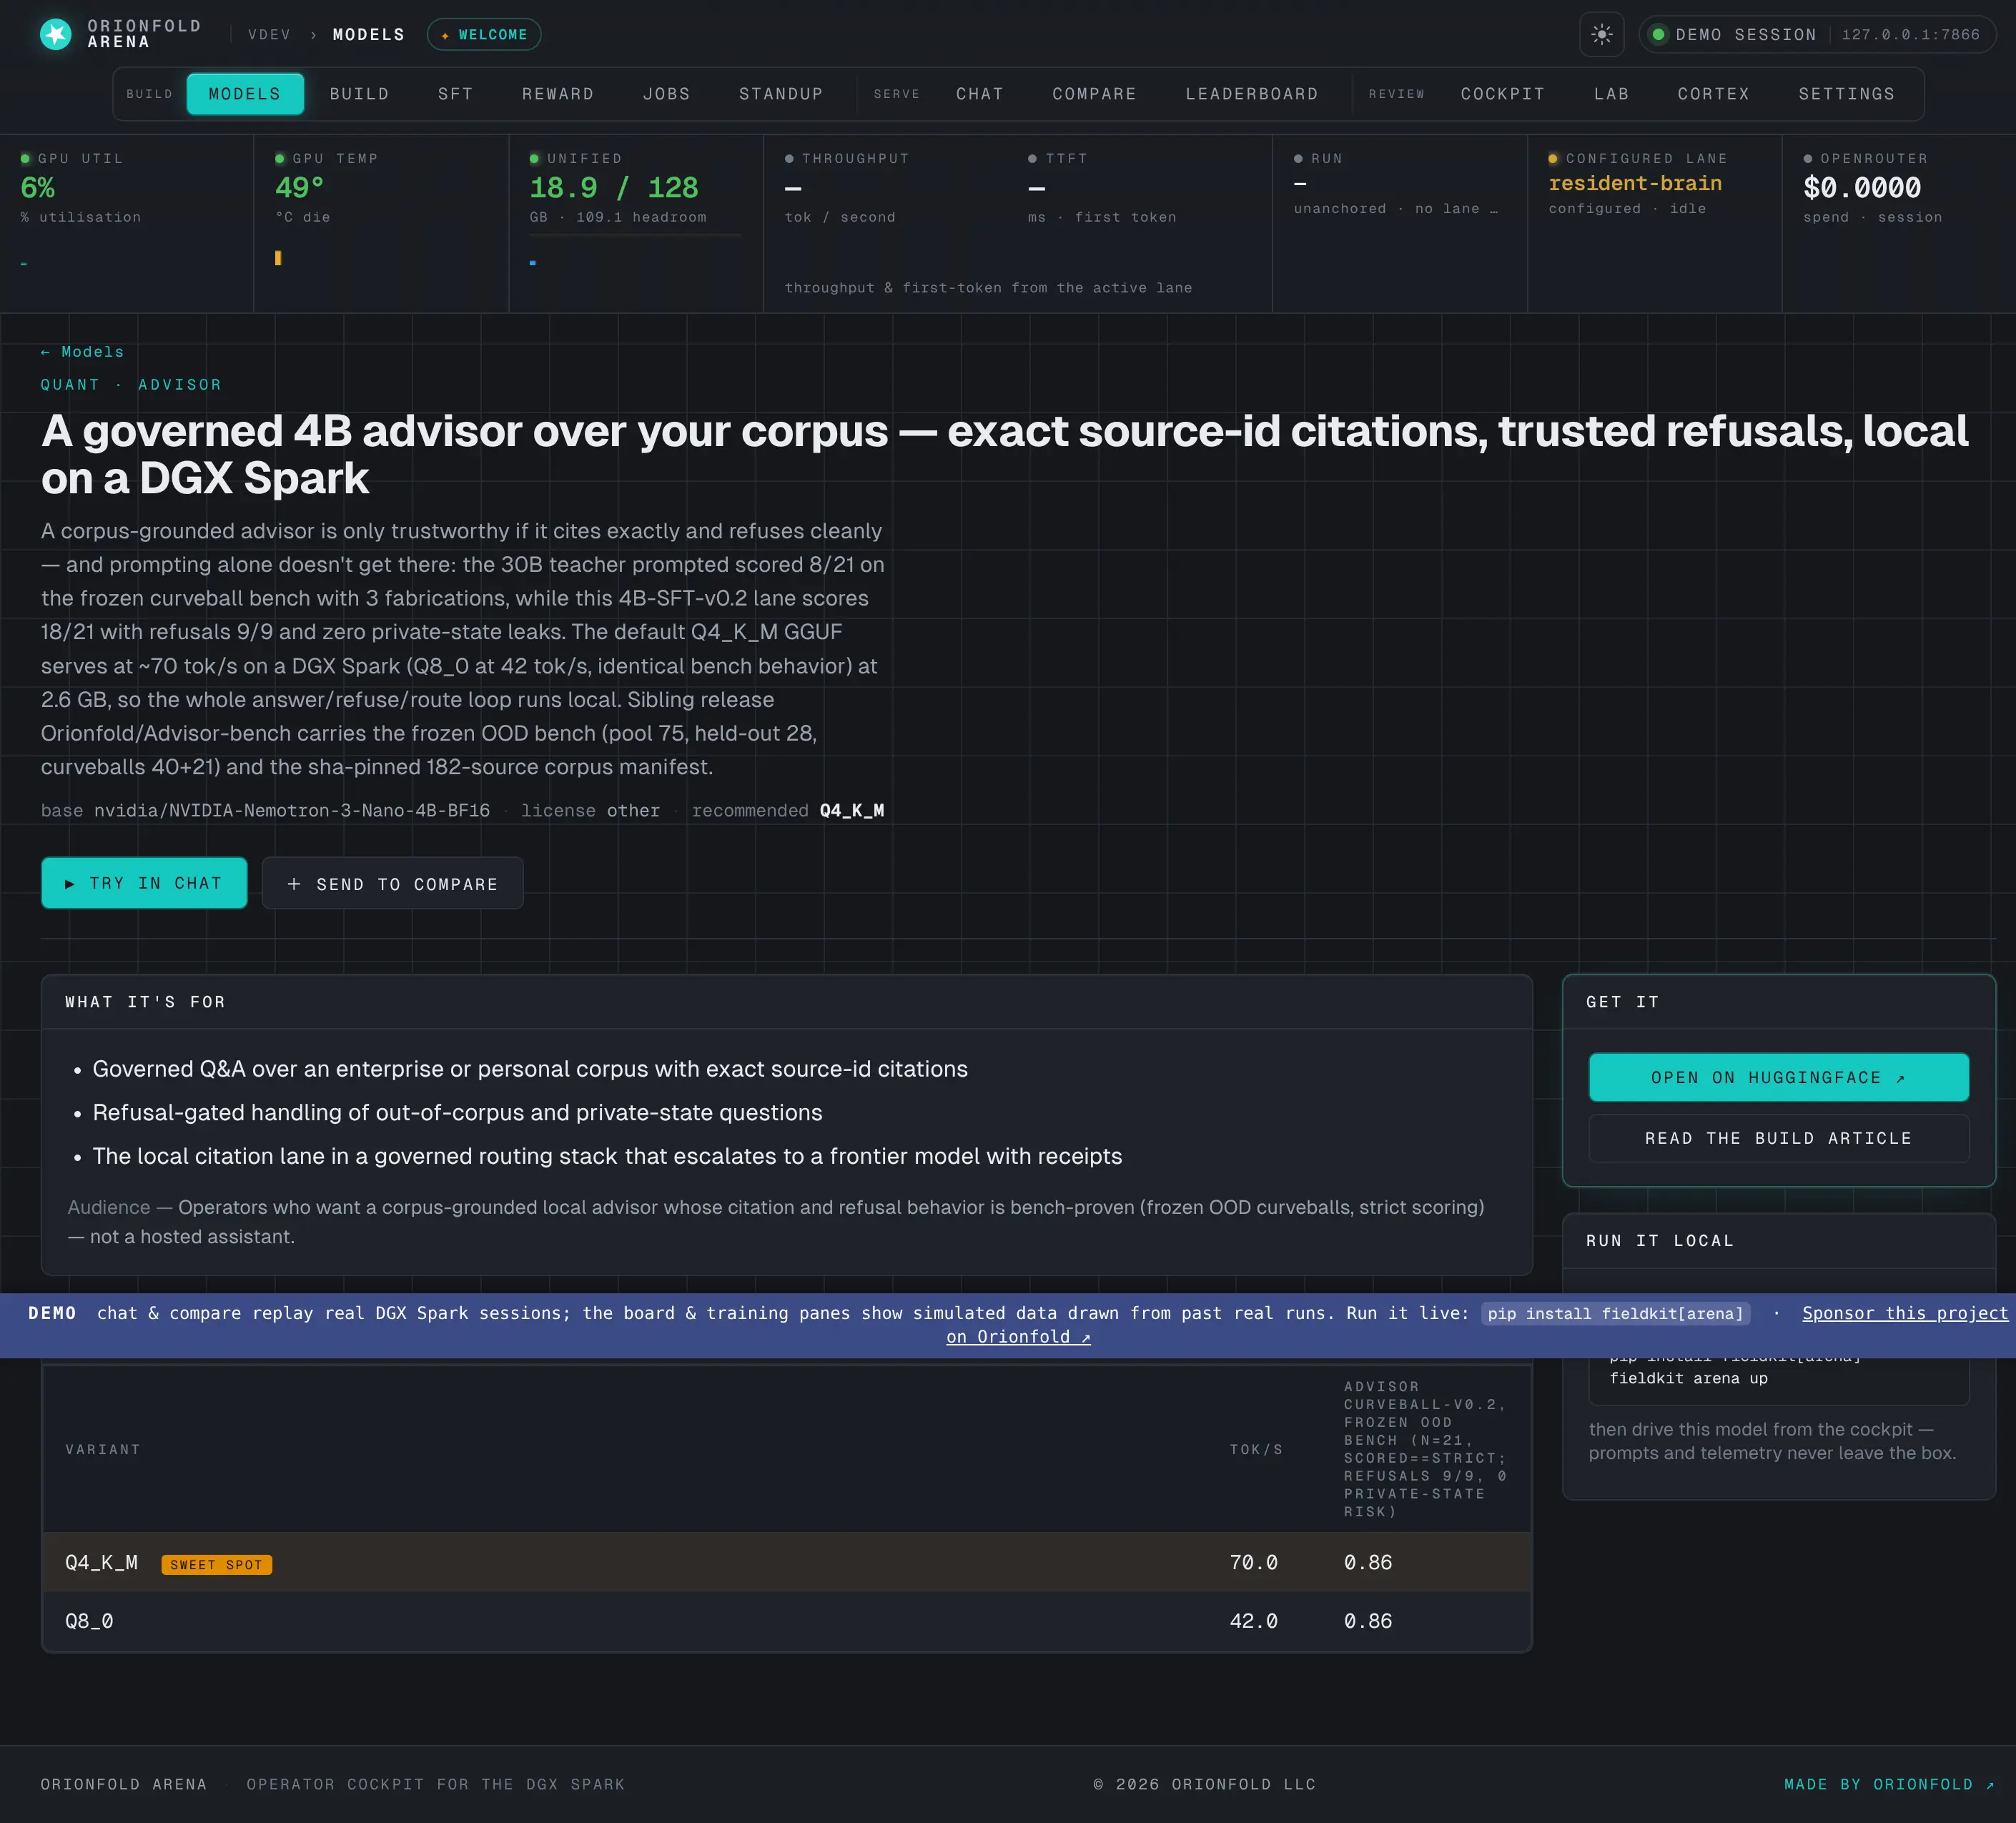Click the VARIANT column header
Image resolution: width=2016 pixels, height=1823 pixels.
[103, 1449]
